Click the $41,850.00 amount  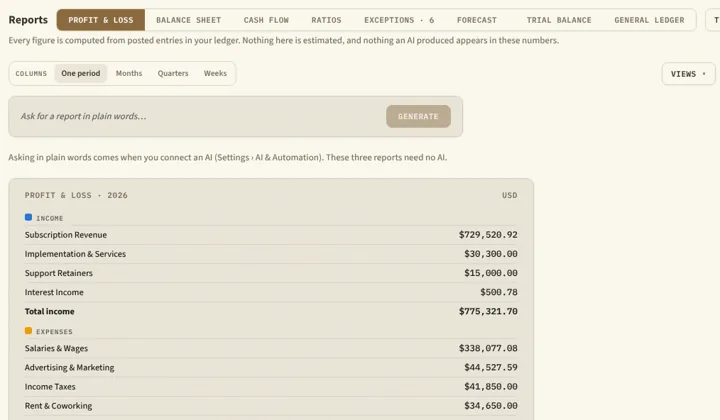click(x=490, y=387)
